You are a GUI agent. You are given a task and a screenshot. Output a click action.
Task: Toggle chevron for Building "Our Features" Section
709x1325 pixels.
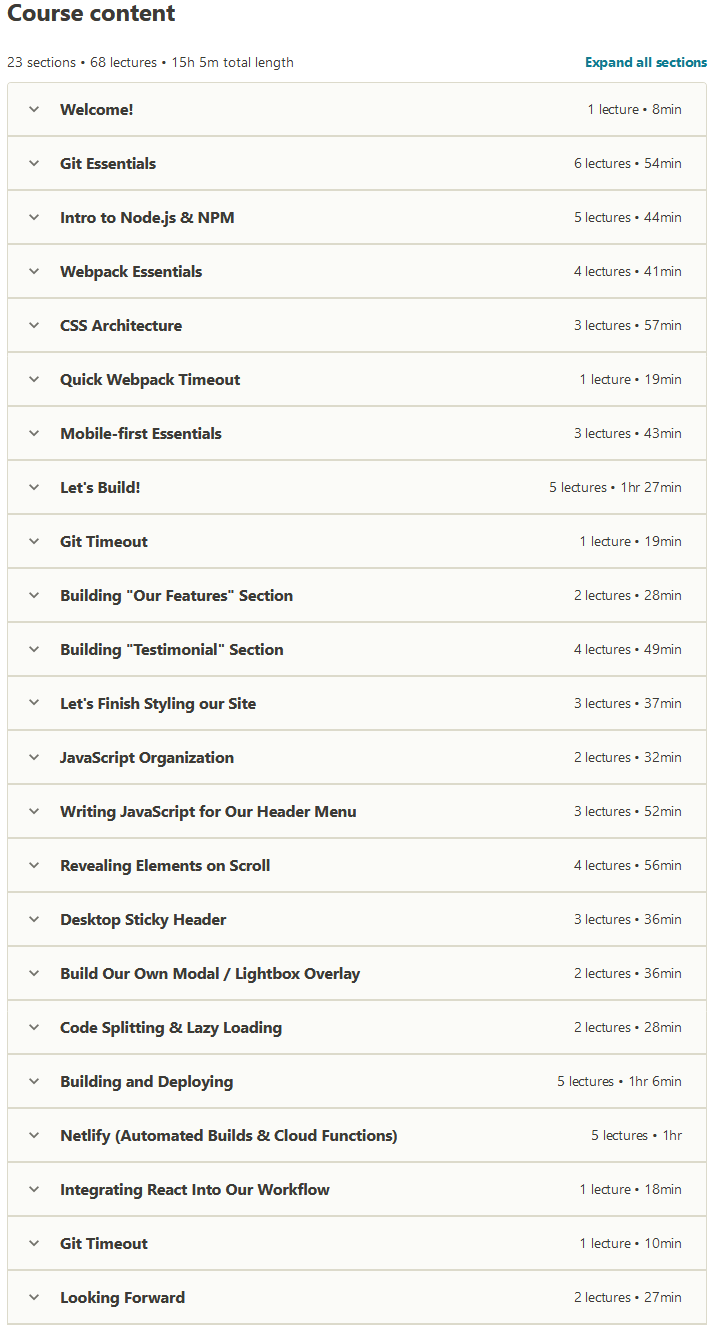pyautogui.click(x=34, y=595)
